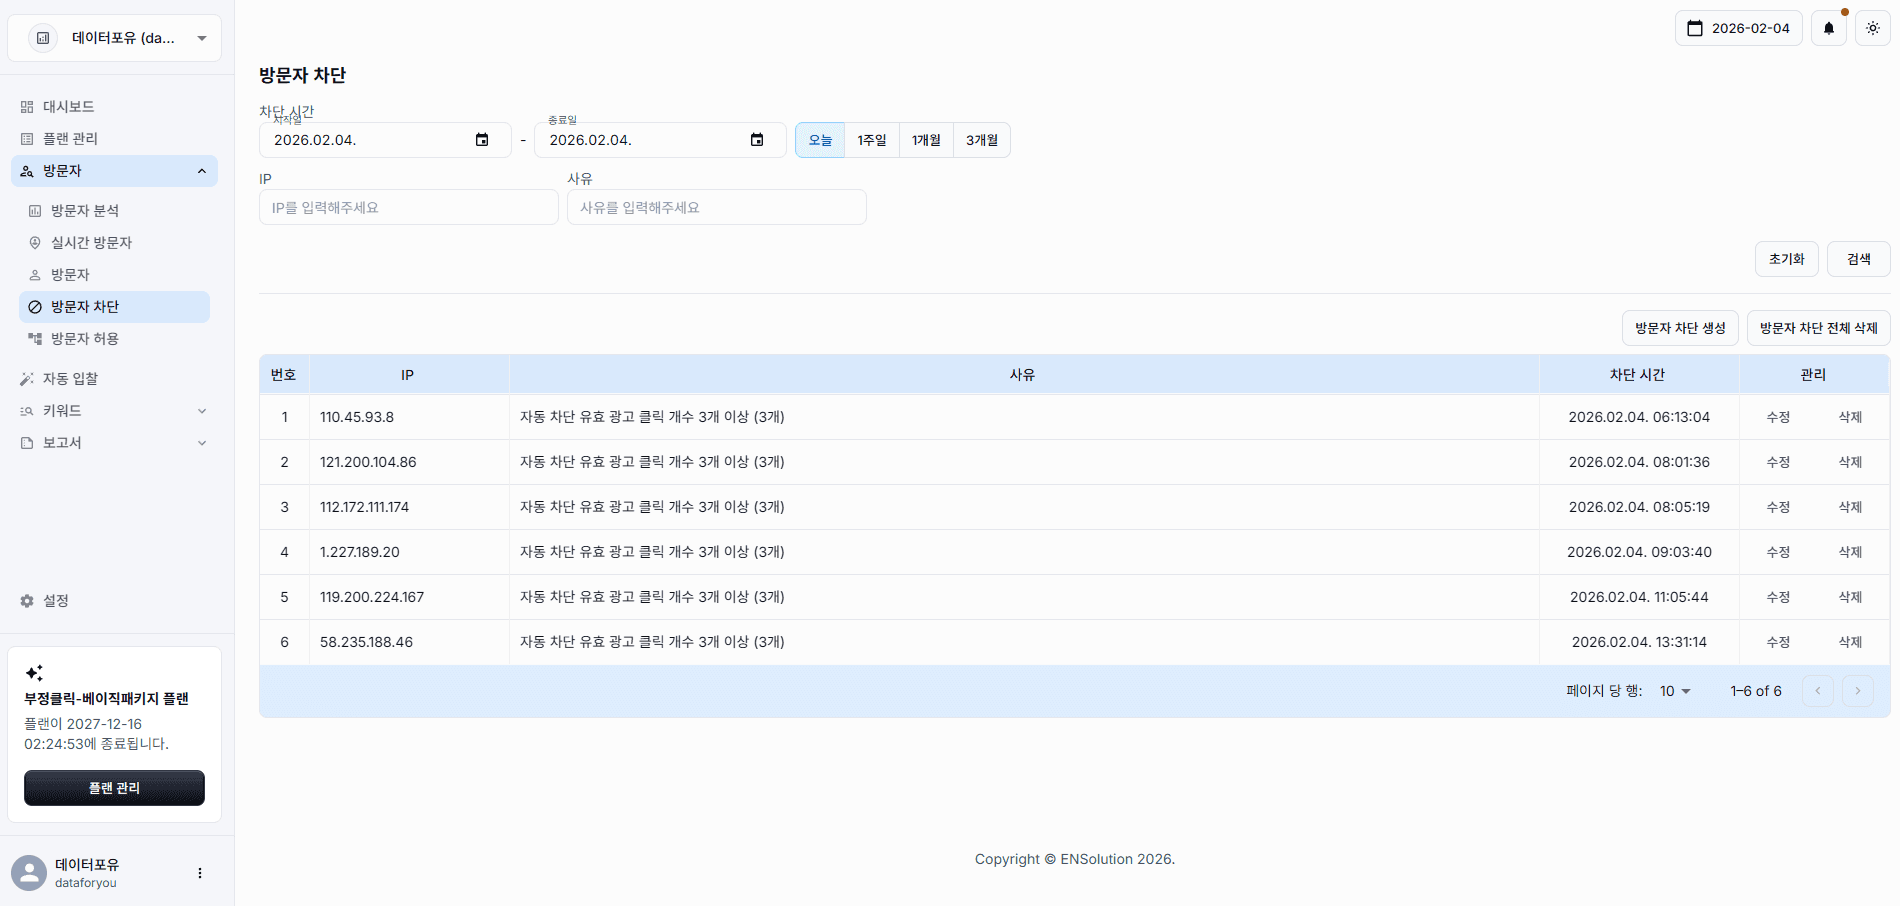Toggle the light/dark theme sun icon
1900x906 pixels.
click(1872, 28)
